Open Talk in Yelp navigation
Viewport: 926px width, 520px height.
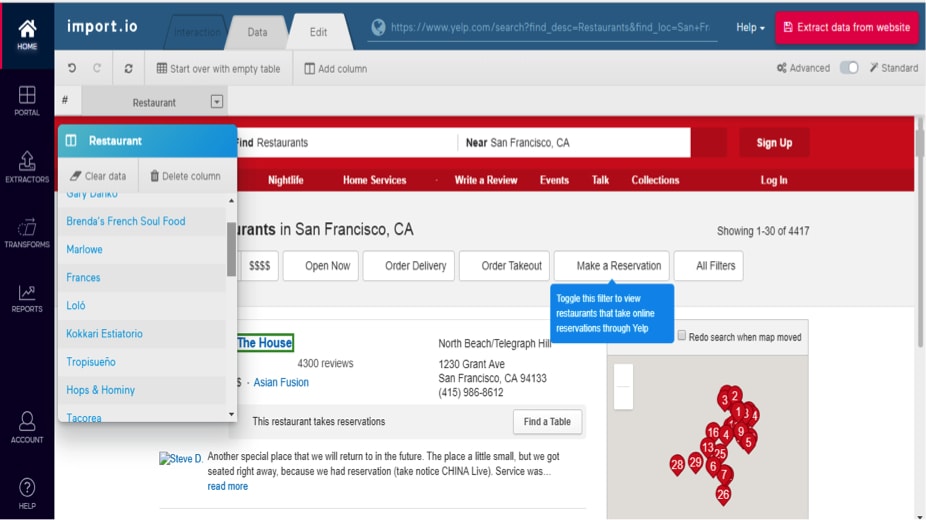600,180
